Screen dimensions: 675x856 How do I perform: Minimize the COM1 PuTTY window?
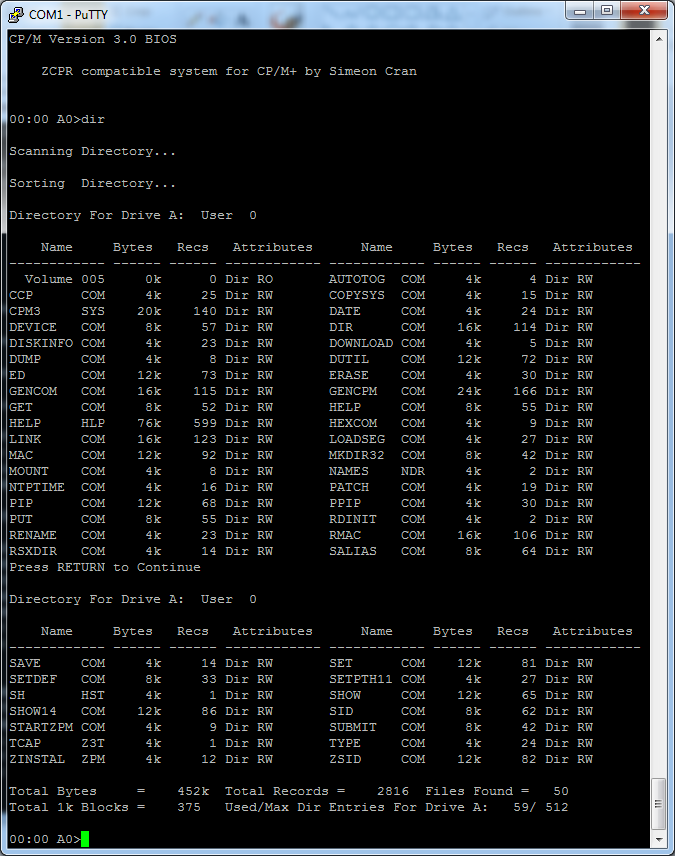click(x=580, y=11)
